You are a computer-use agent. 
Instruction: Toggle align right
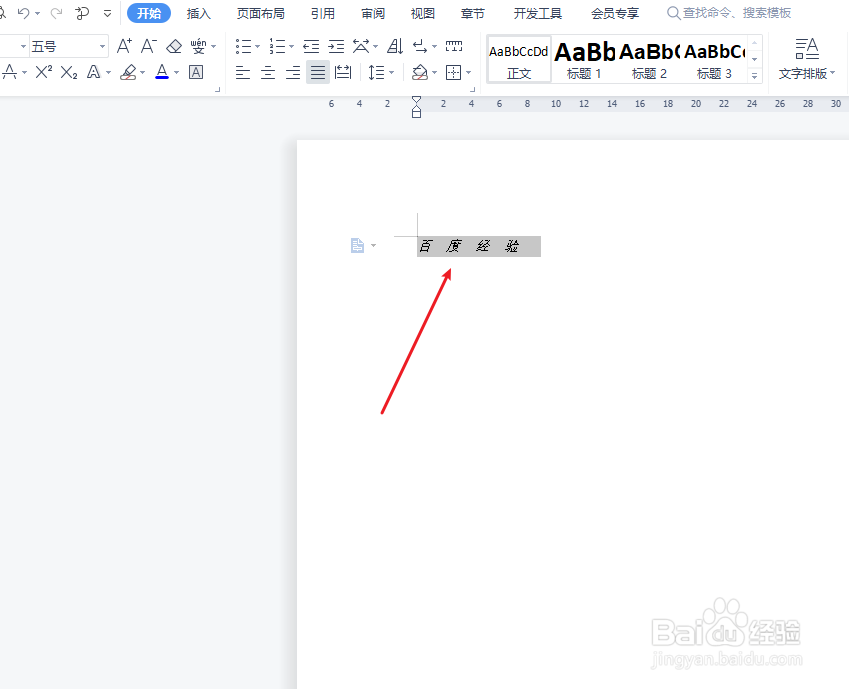[x=293, y=72]
